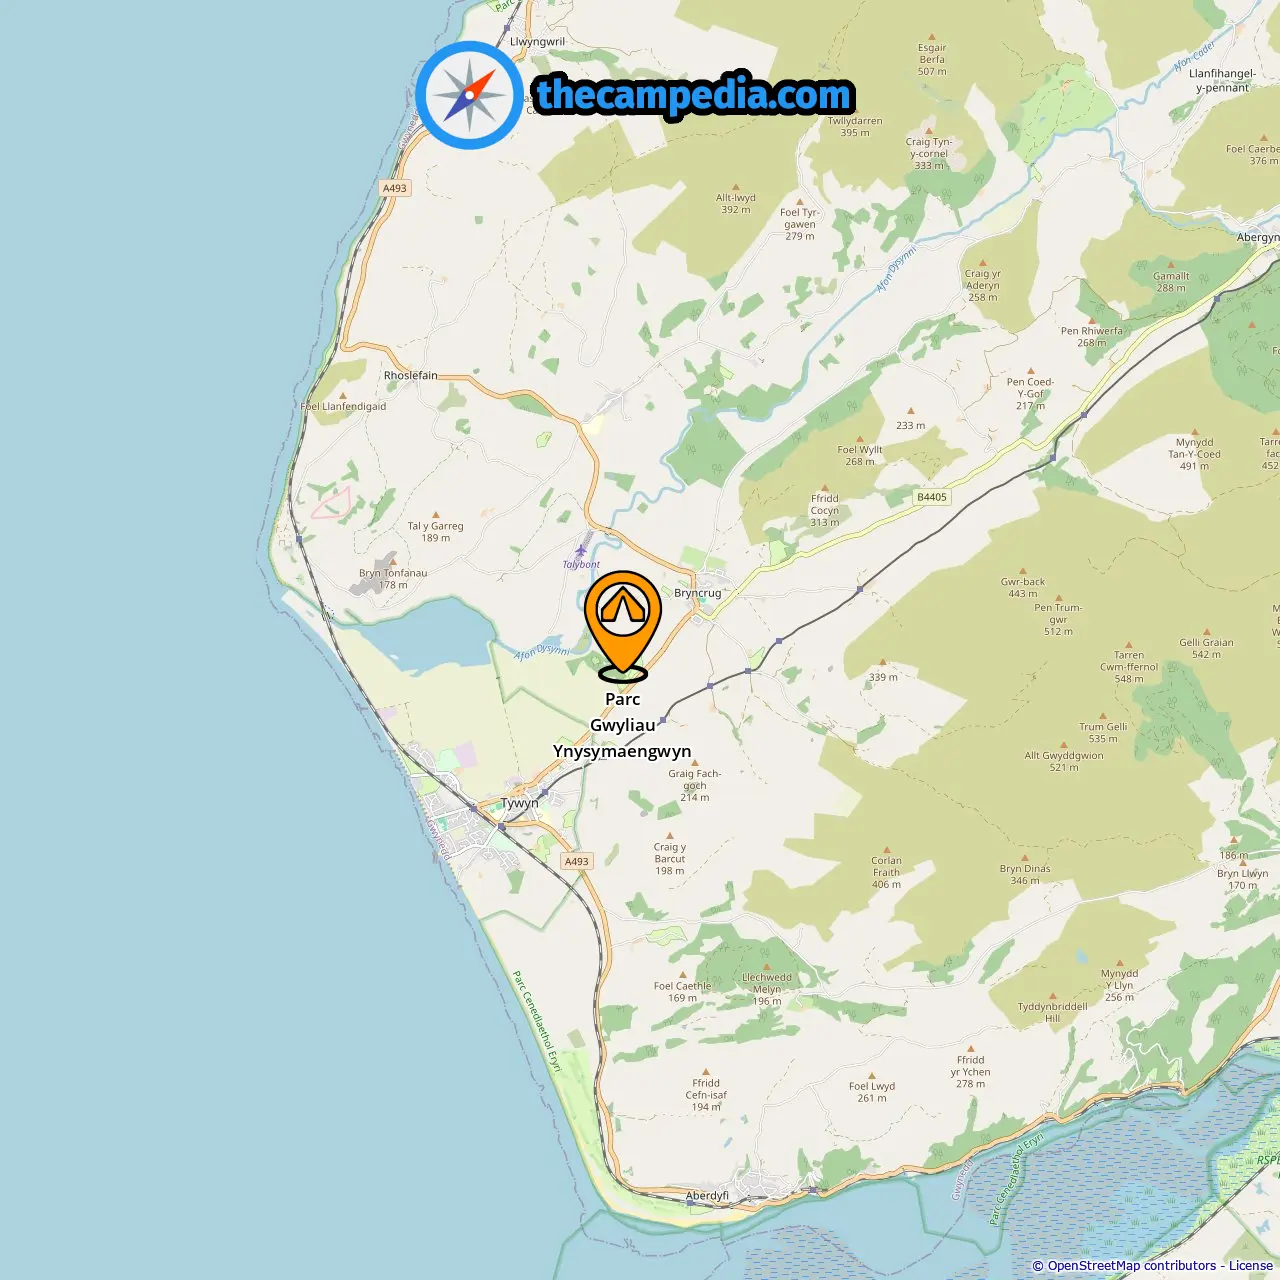1280x1280 pixels.
Task: Click the Llwyngwril village label
Action: click(538, 42)
